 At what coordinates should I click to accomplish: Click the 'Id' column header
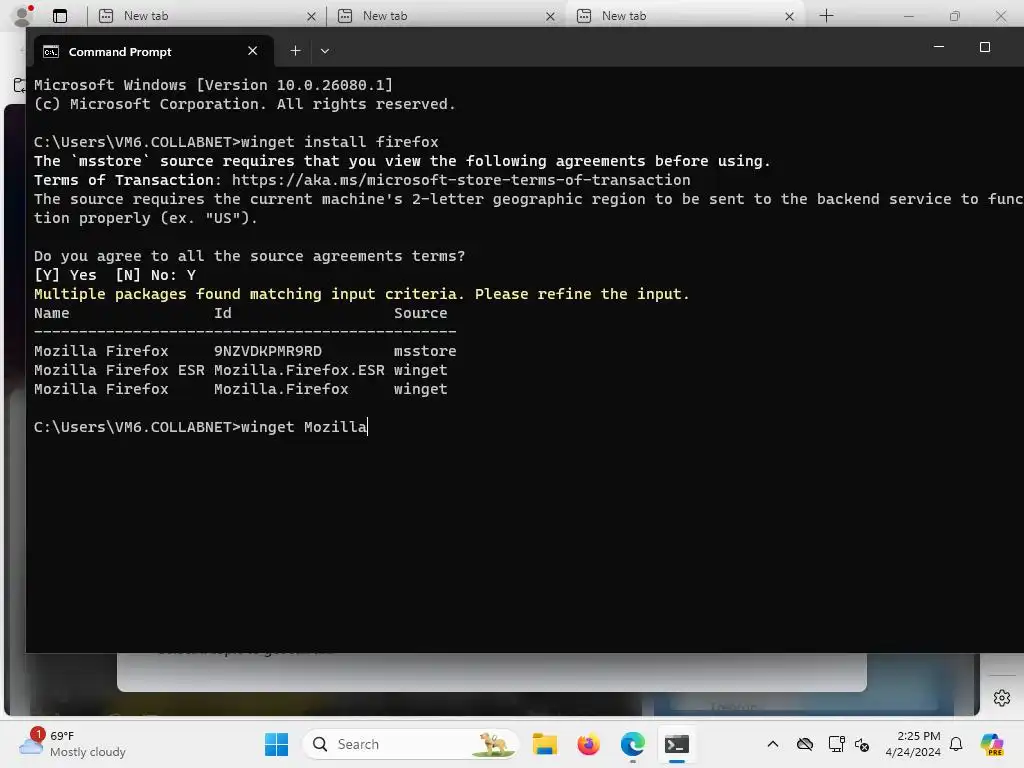click(x=223, y=313)
